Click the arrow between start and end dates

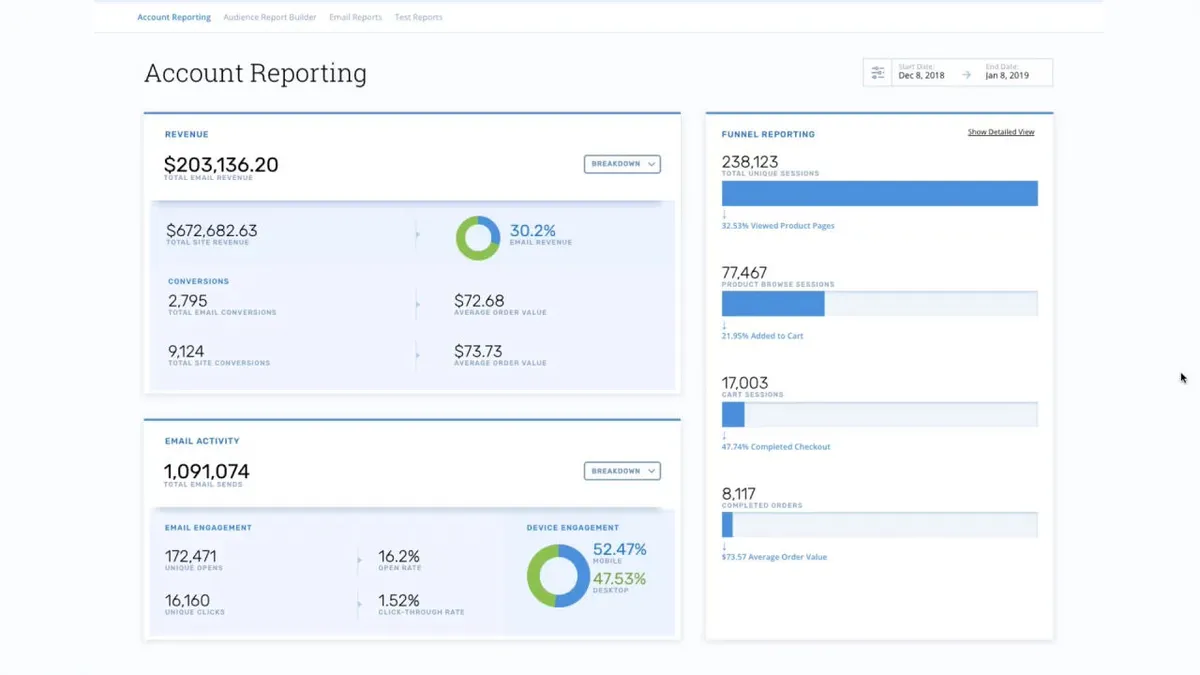pos(966,75)
